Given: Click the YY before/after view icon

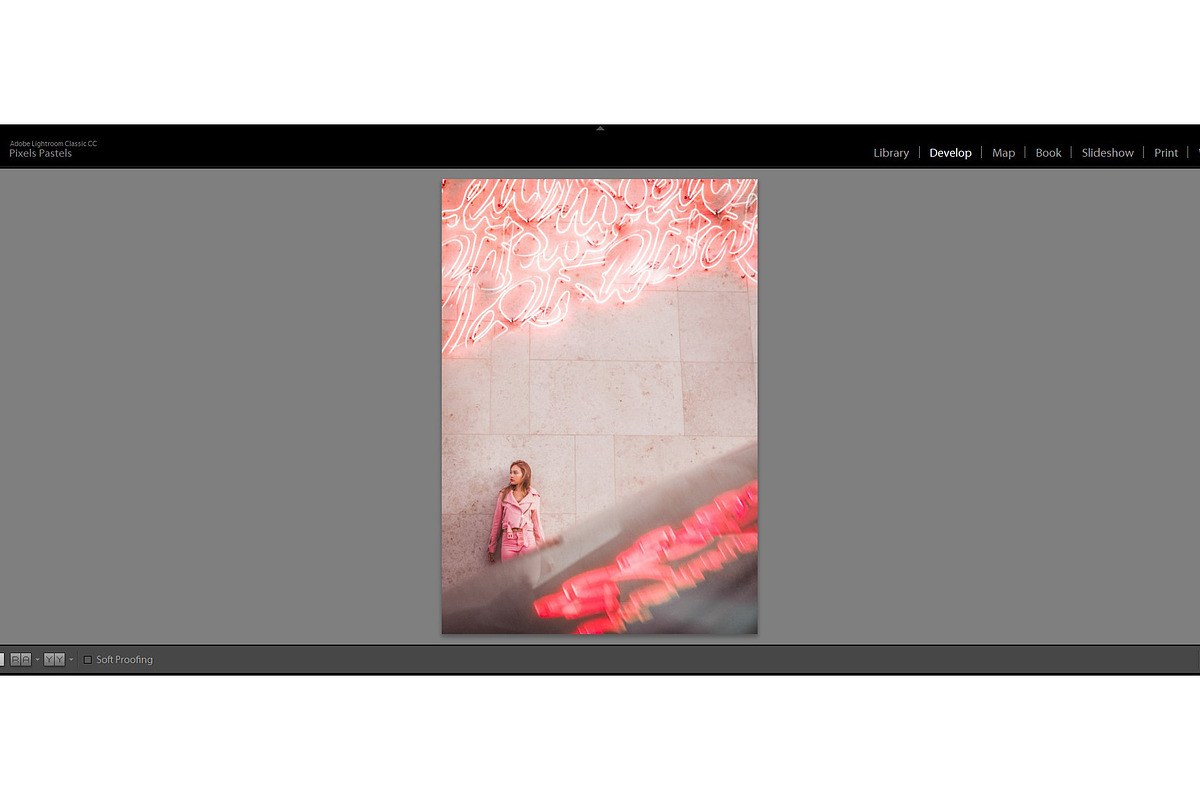Looking at the screenshot, I should (55, 660).
